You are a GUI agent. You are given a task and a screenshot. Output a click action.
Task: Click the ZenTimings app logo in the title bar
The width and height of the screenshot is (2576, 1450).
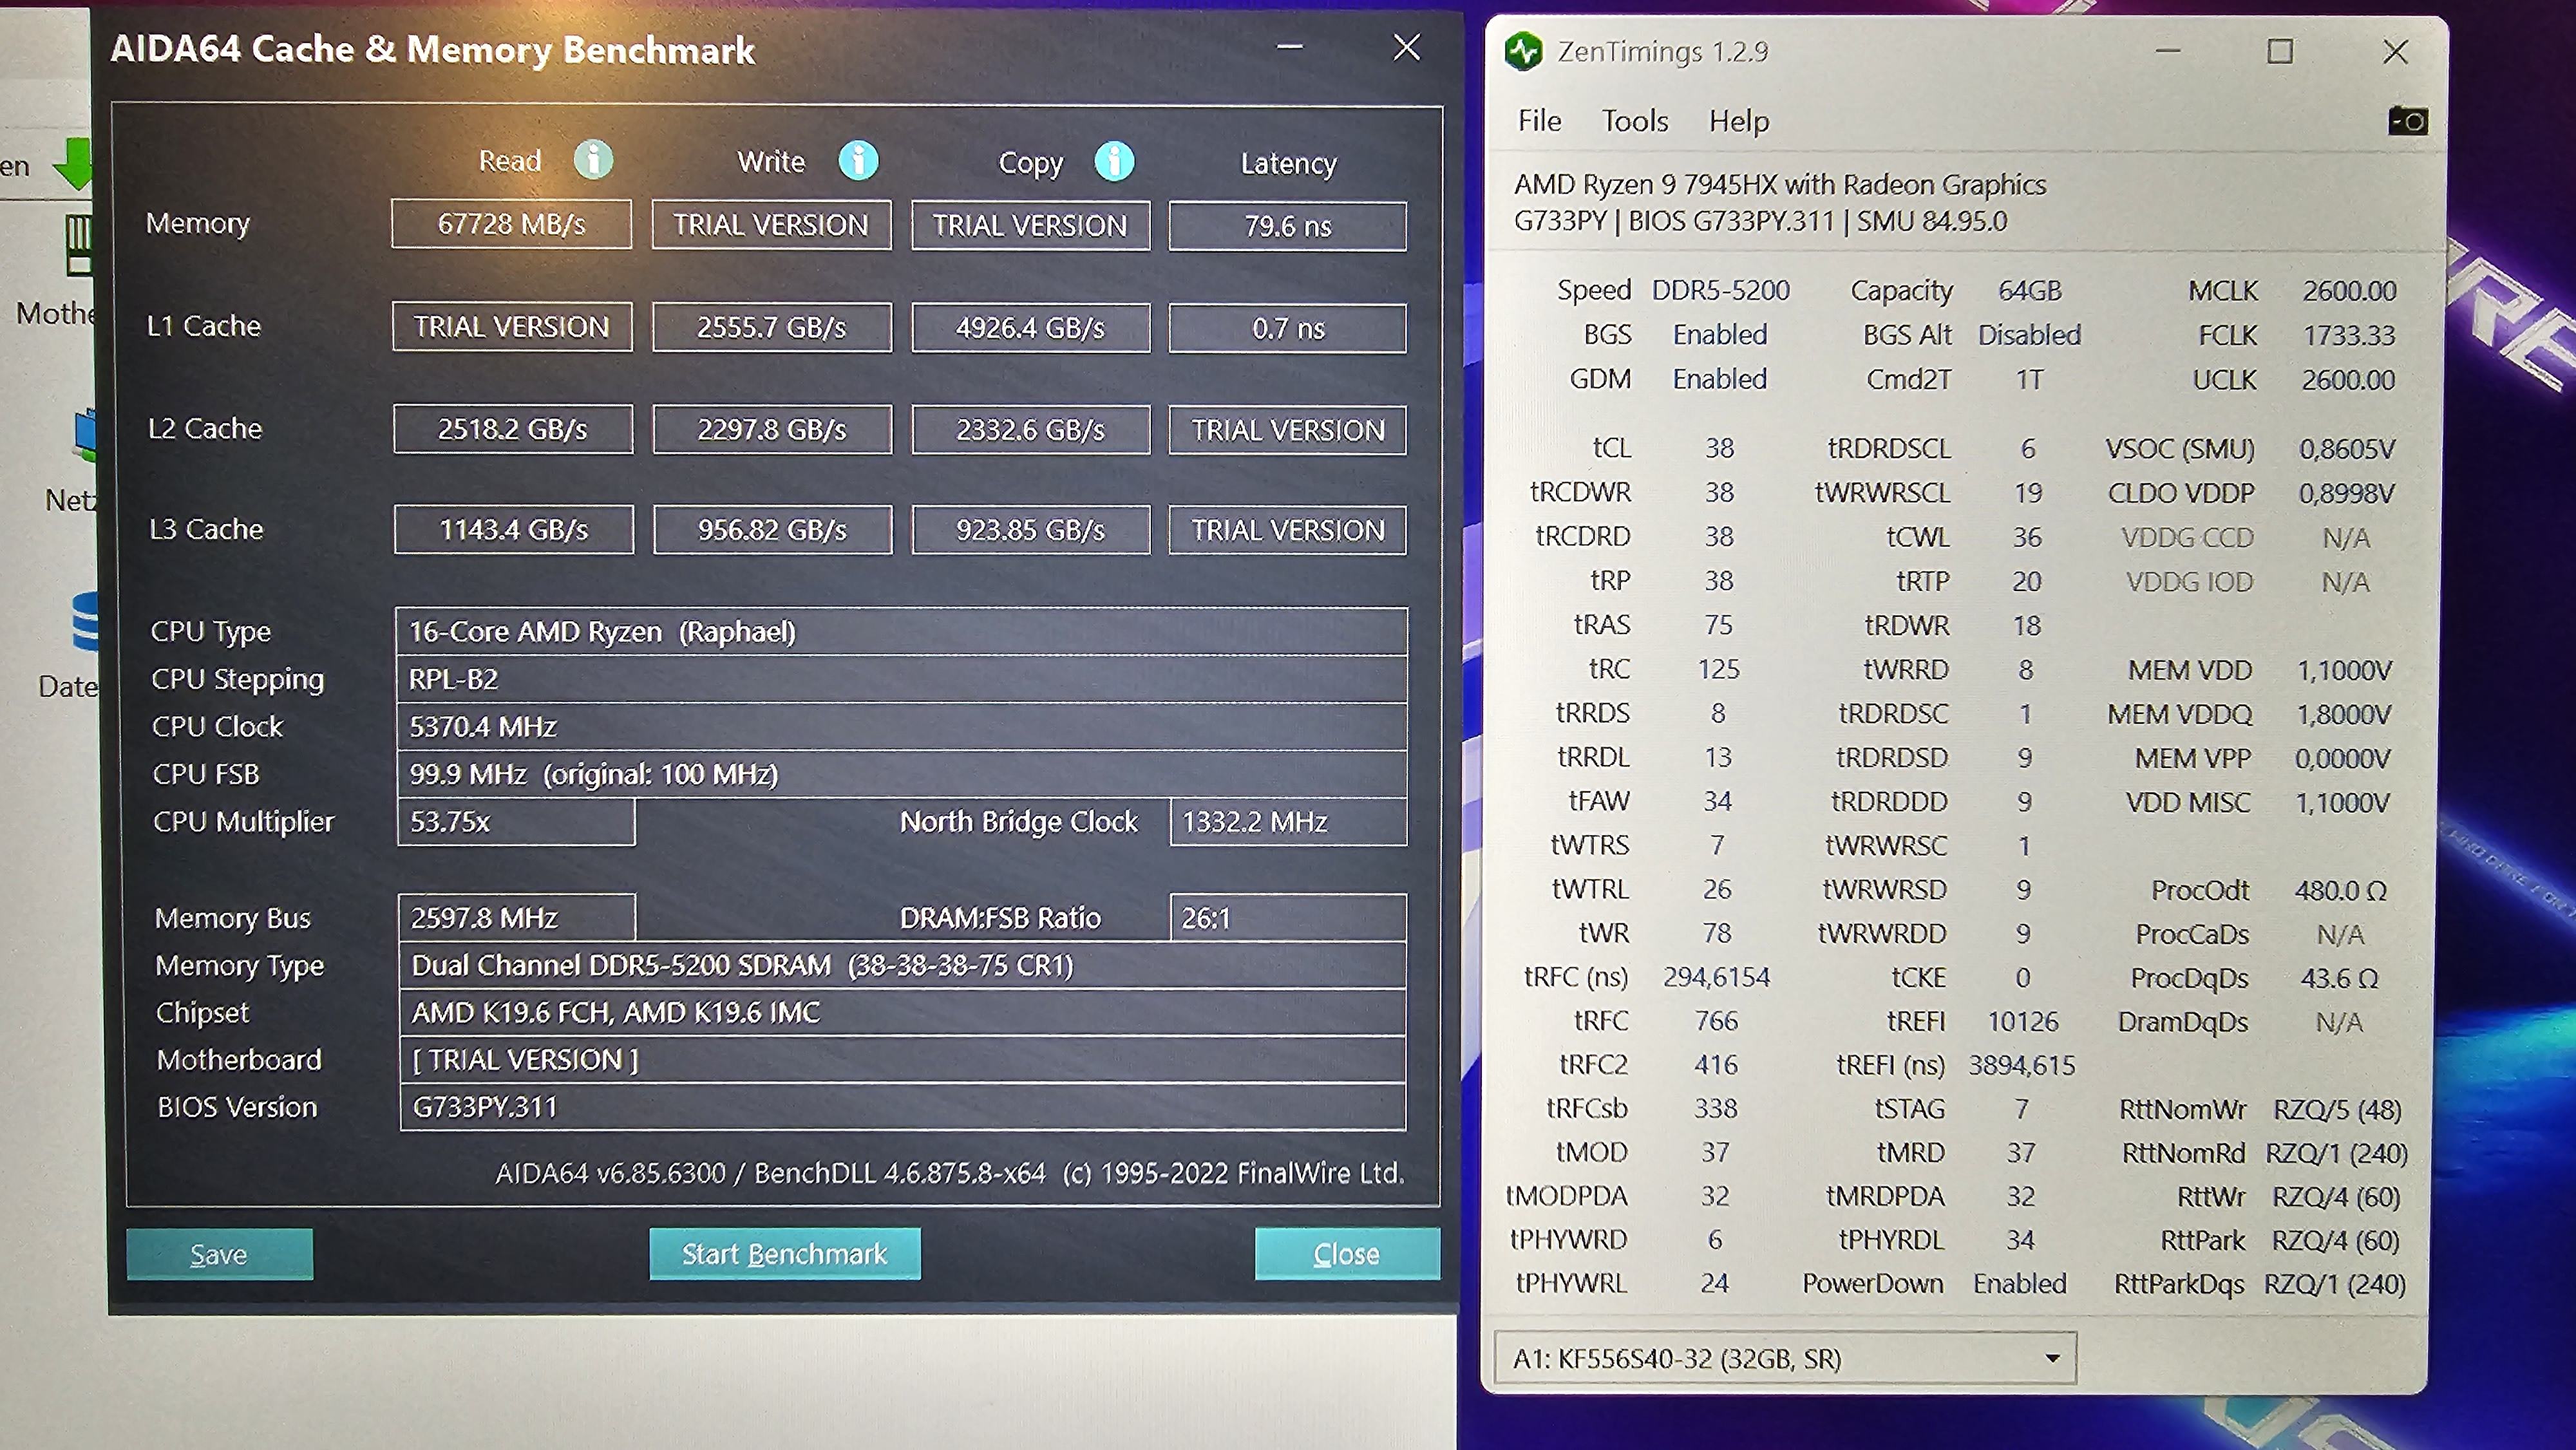(1524, 51)
